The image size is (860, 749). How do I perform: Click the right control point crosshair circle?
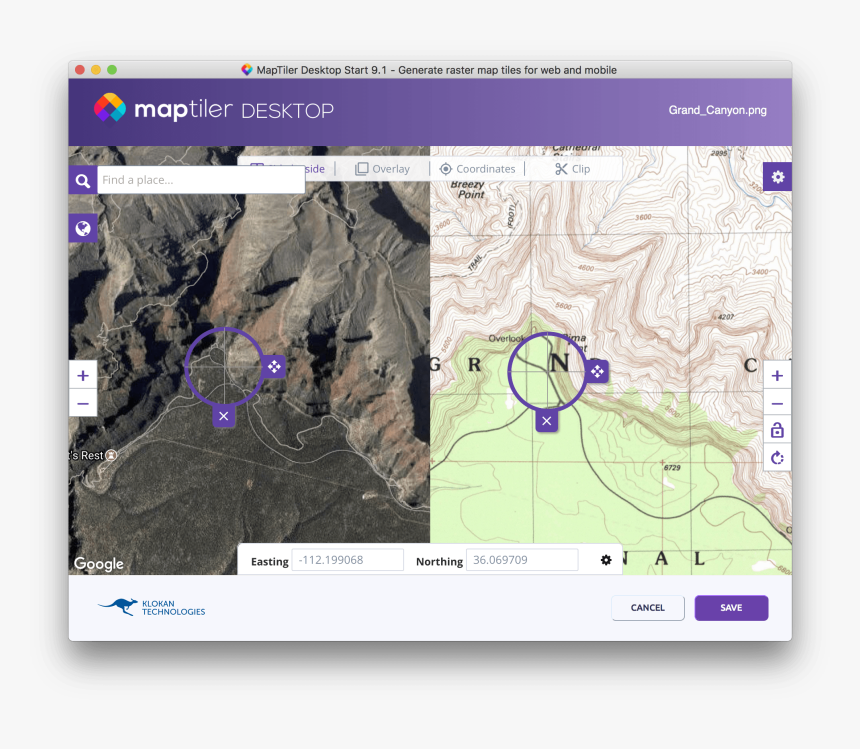(x=547, y=372)
